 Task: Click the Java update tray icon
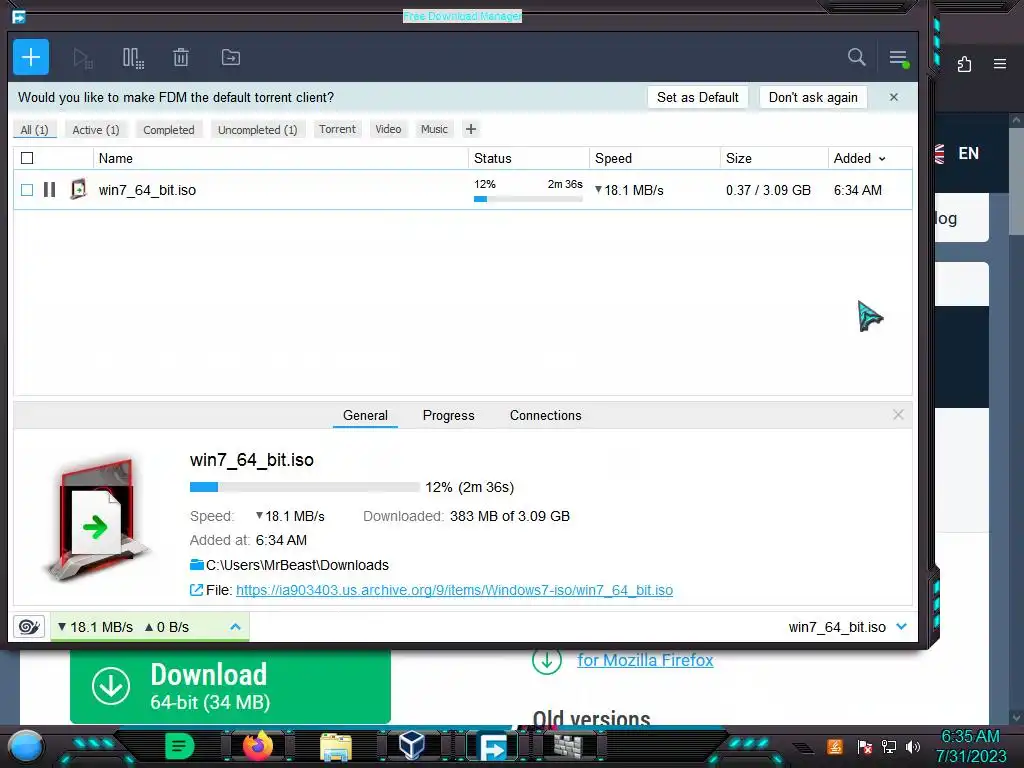click(x=835, y=746)
